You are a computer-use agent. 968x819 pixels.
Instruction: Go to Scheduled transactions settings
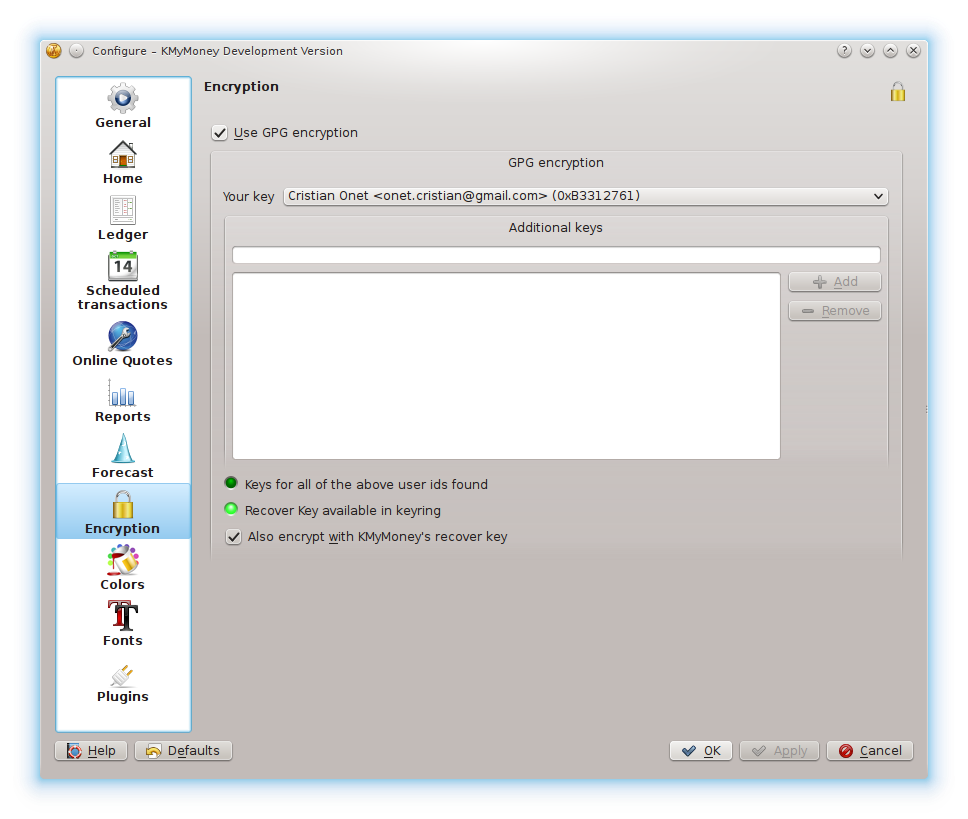pyautogui.click(x=123, y=281)
